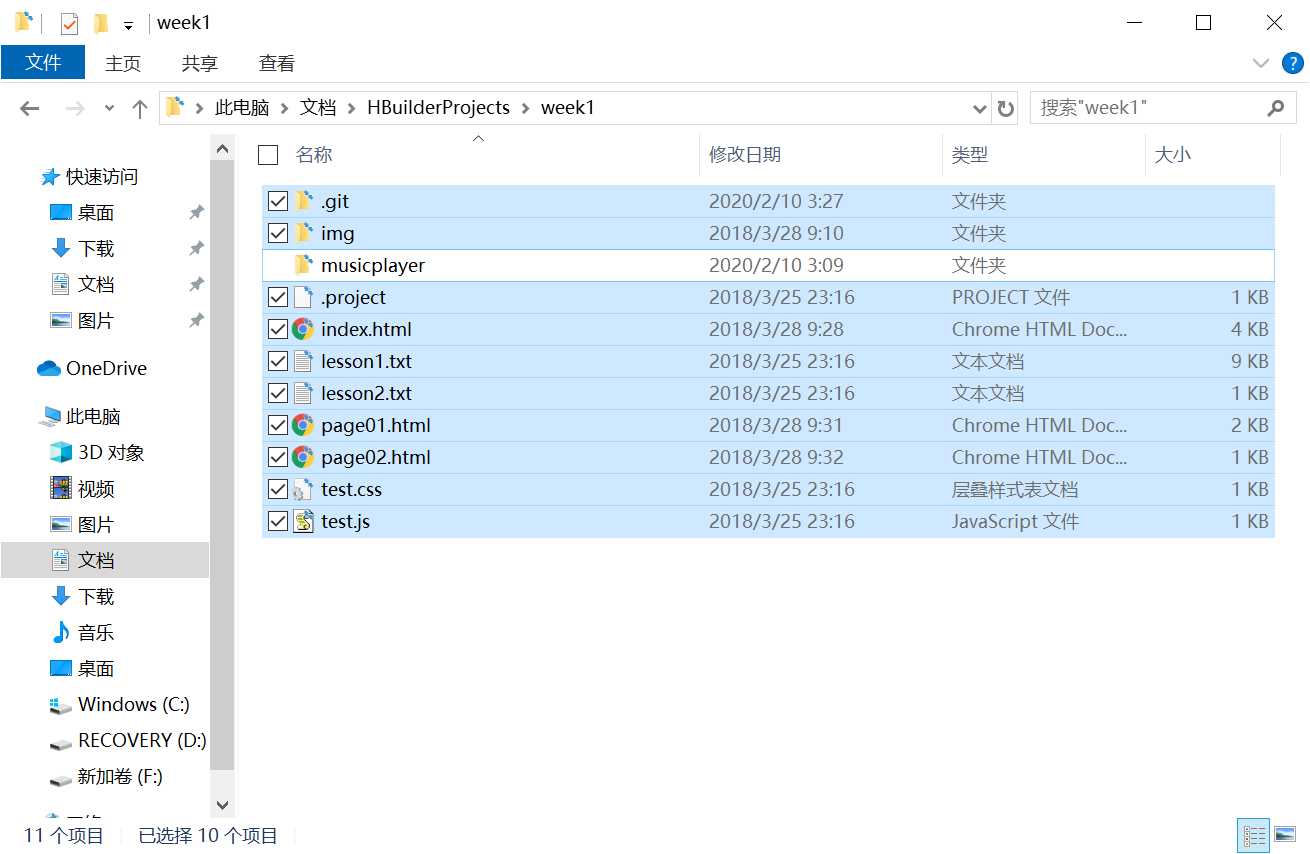Open RECOVERY (D:) drive

coord(142,741)
